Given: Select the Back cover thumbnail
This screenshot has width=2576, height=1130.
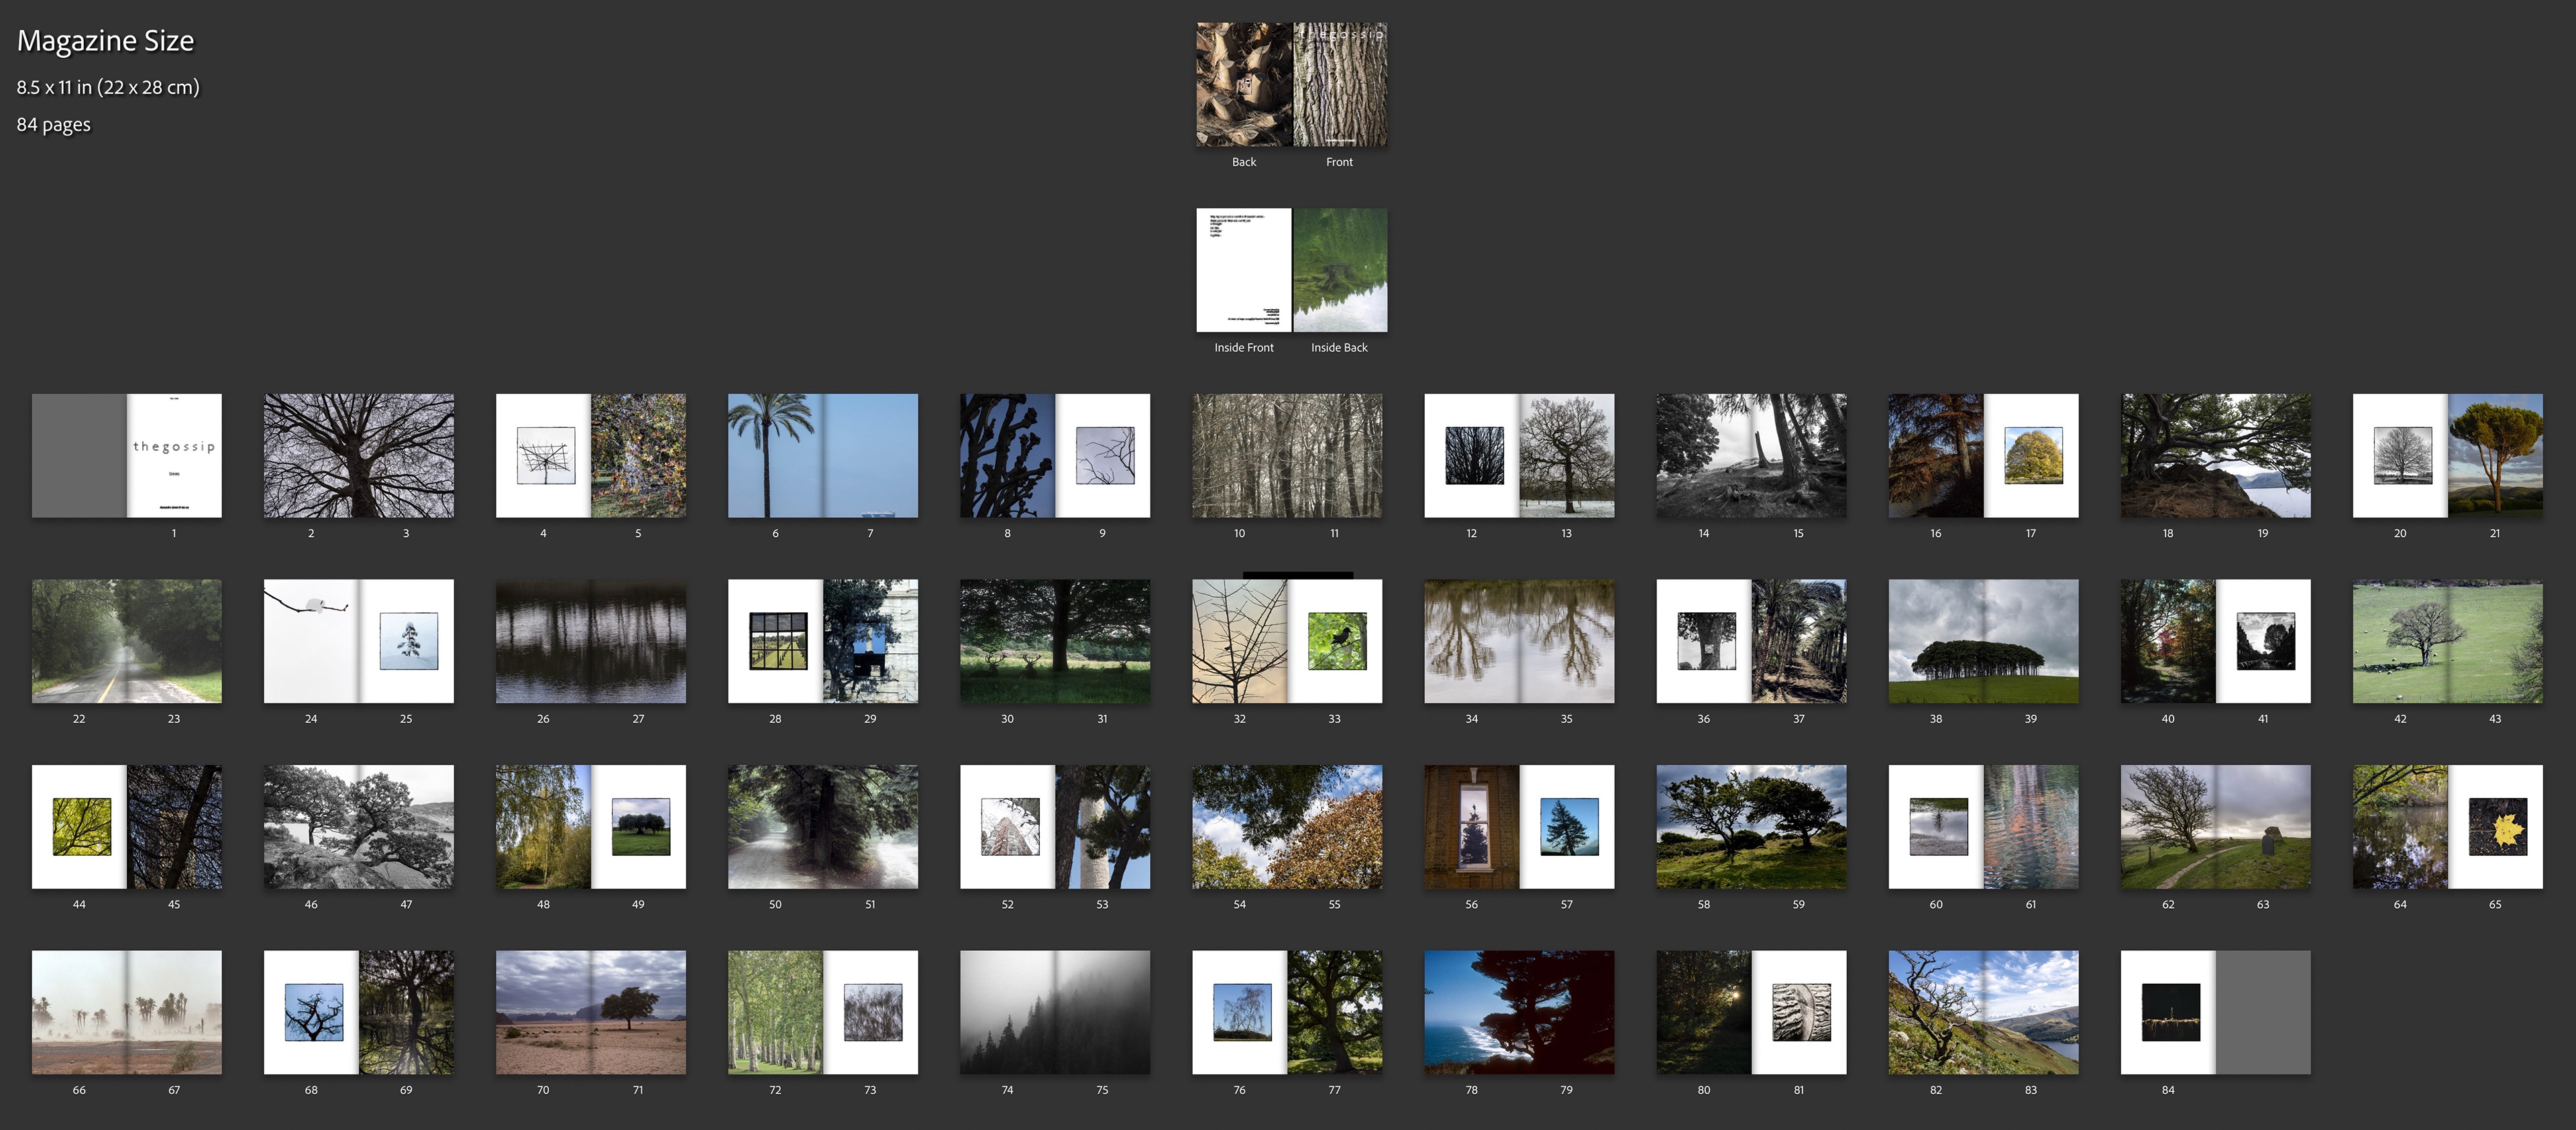Looking at the screenshot, I should point(1244,85).
